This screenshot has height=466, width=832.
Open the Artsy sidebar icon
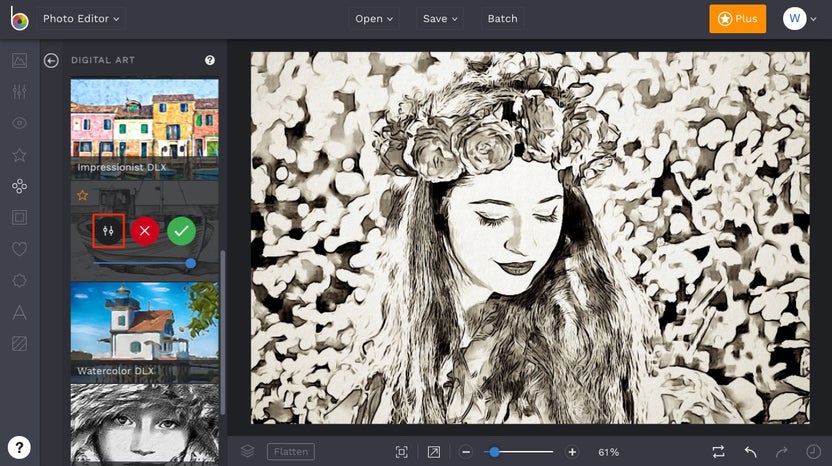click(x=20, y=186)
